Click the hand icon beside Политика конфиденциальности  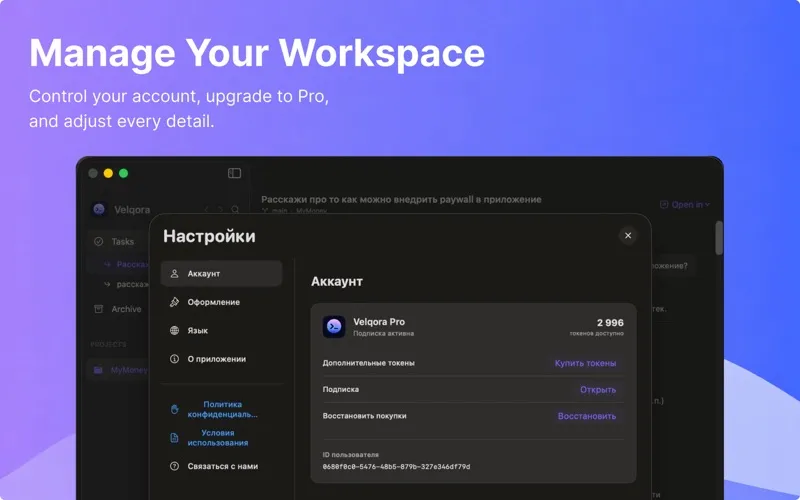point(174,409)
